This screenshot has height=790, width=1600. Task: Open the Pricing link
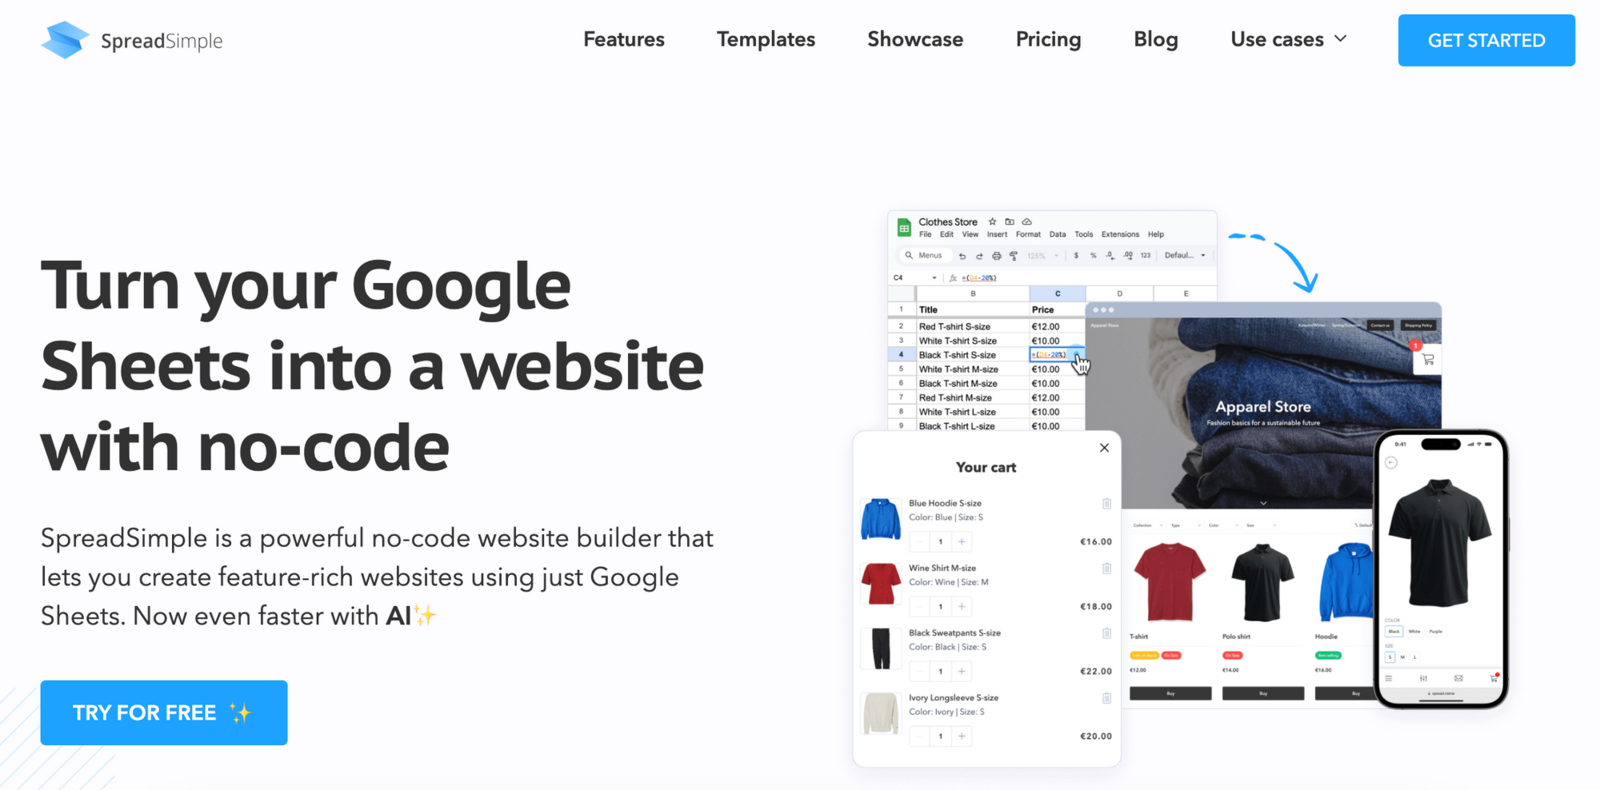click(1048, 40)
